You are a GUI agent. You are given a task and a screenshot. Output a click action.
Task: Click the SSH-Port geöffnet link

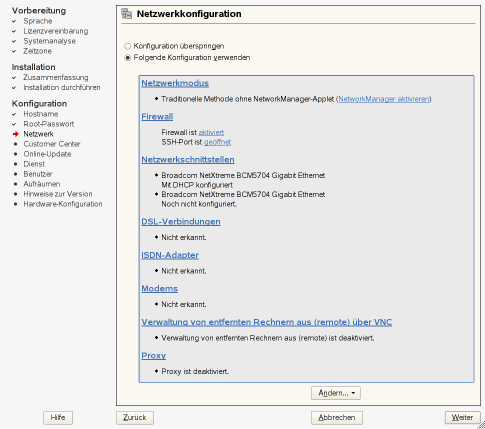tap(217, 142)
